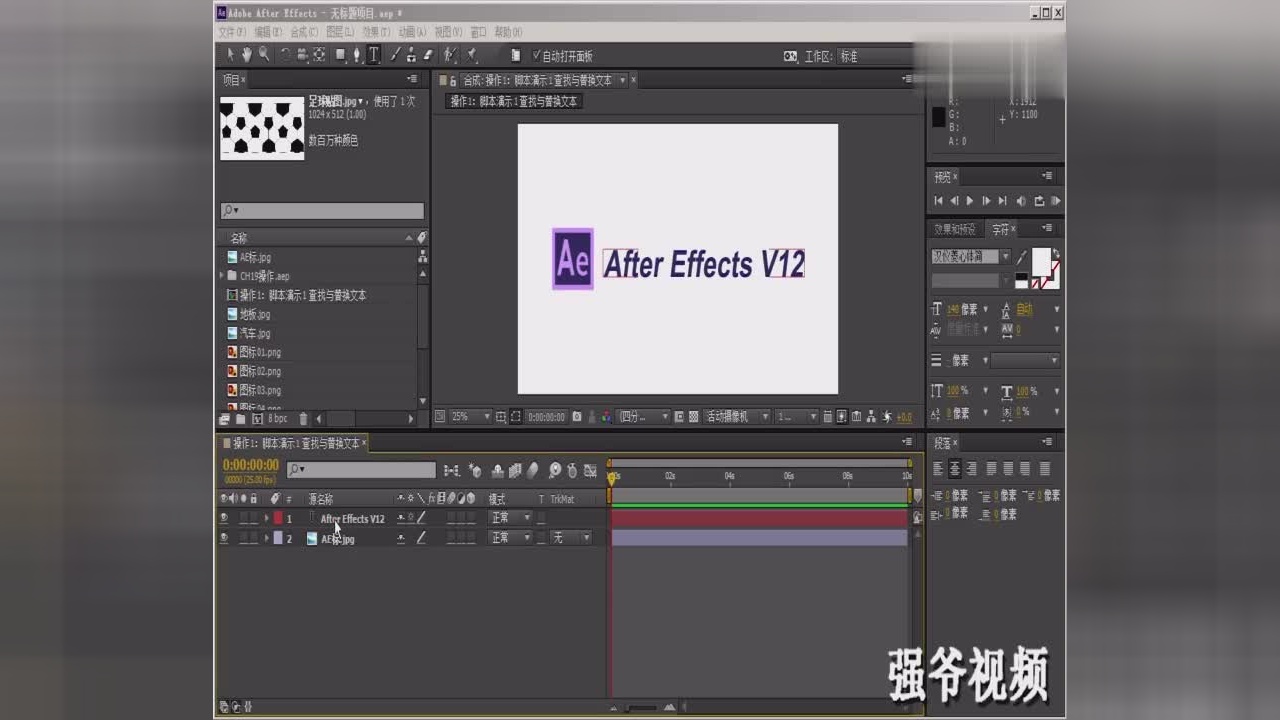Select the Pan Behind anchor tool
This screenshot has width=1280, height=720.
tap(319, 56)
